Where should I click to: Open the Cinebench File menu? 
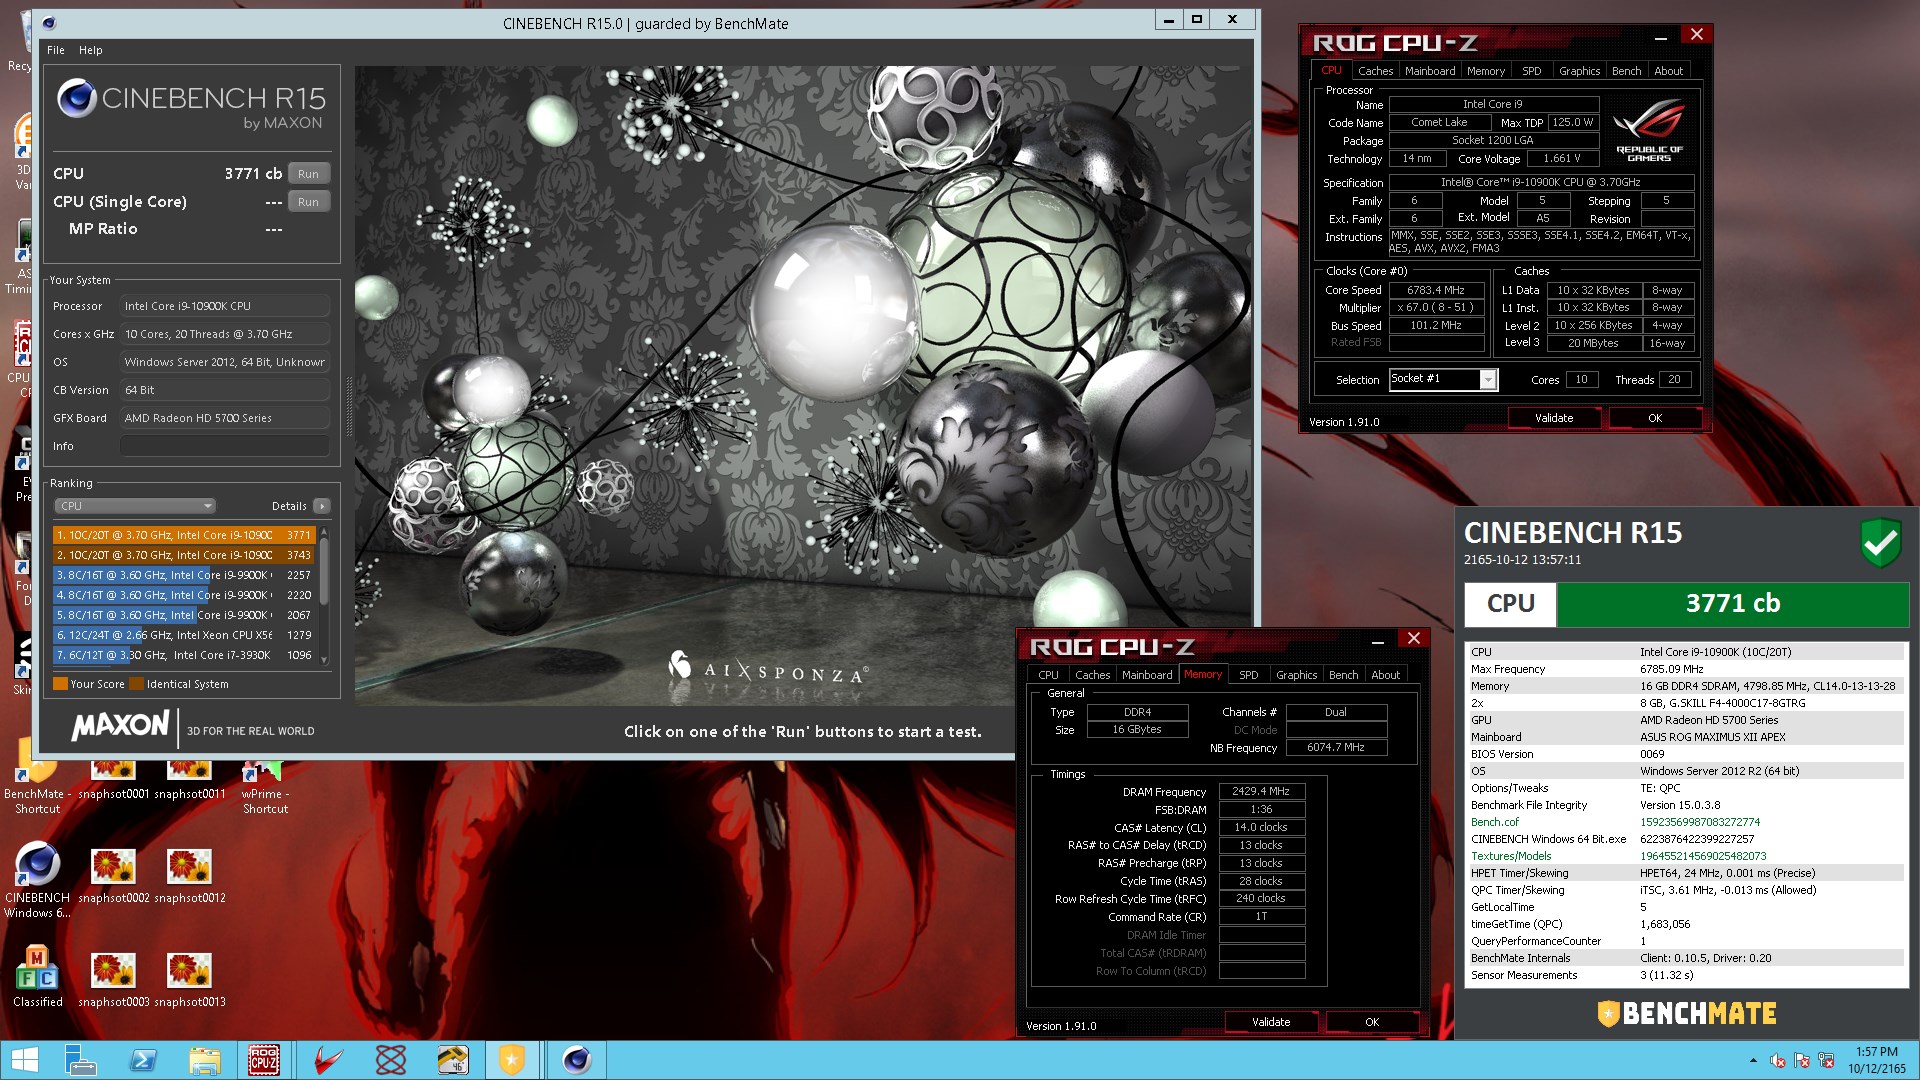coord(56,50)
